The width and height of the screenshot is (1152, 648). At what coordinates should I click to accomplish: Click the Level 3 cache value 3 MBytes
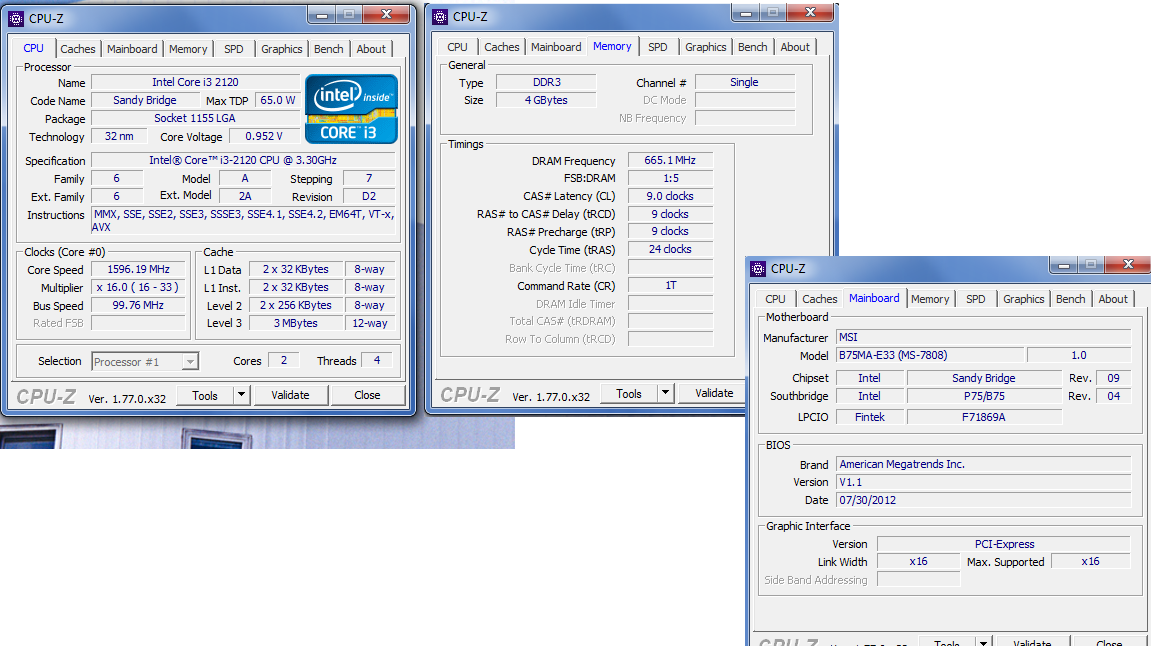295,323
